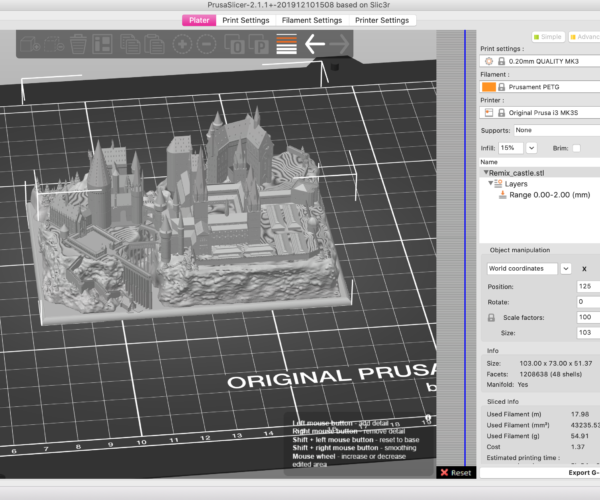Screen dimensions: 600x500
Task: Collapse the Remix_castle.stl tree node
Action: tap(486, 173)
